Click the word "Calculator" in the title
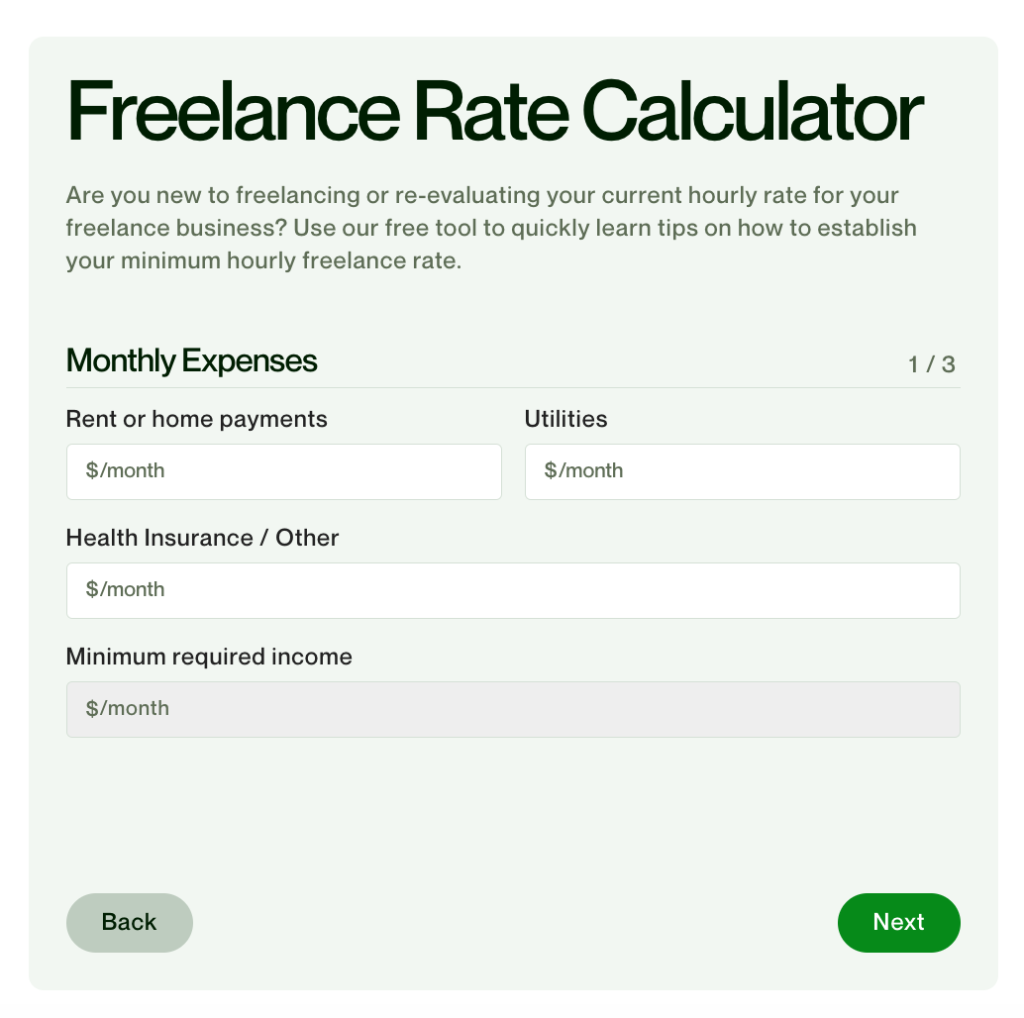Viewport: 1024px width, 1018px height. coord(752,112)
